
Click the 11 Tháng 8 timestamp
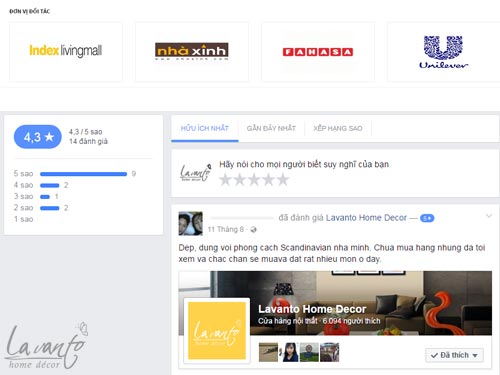click(226, 229)
